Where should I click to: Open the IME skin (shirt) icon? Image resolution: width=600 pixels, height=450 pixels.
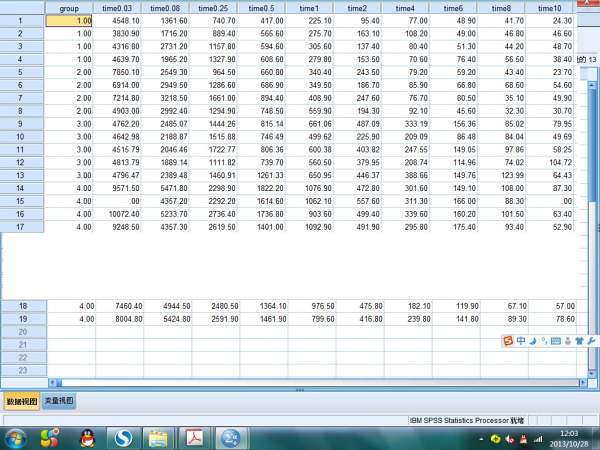579,341
